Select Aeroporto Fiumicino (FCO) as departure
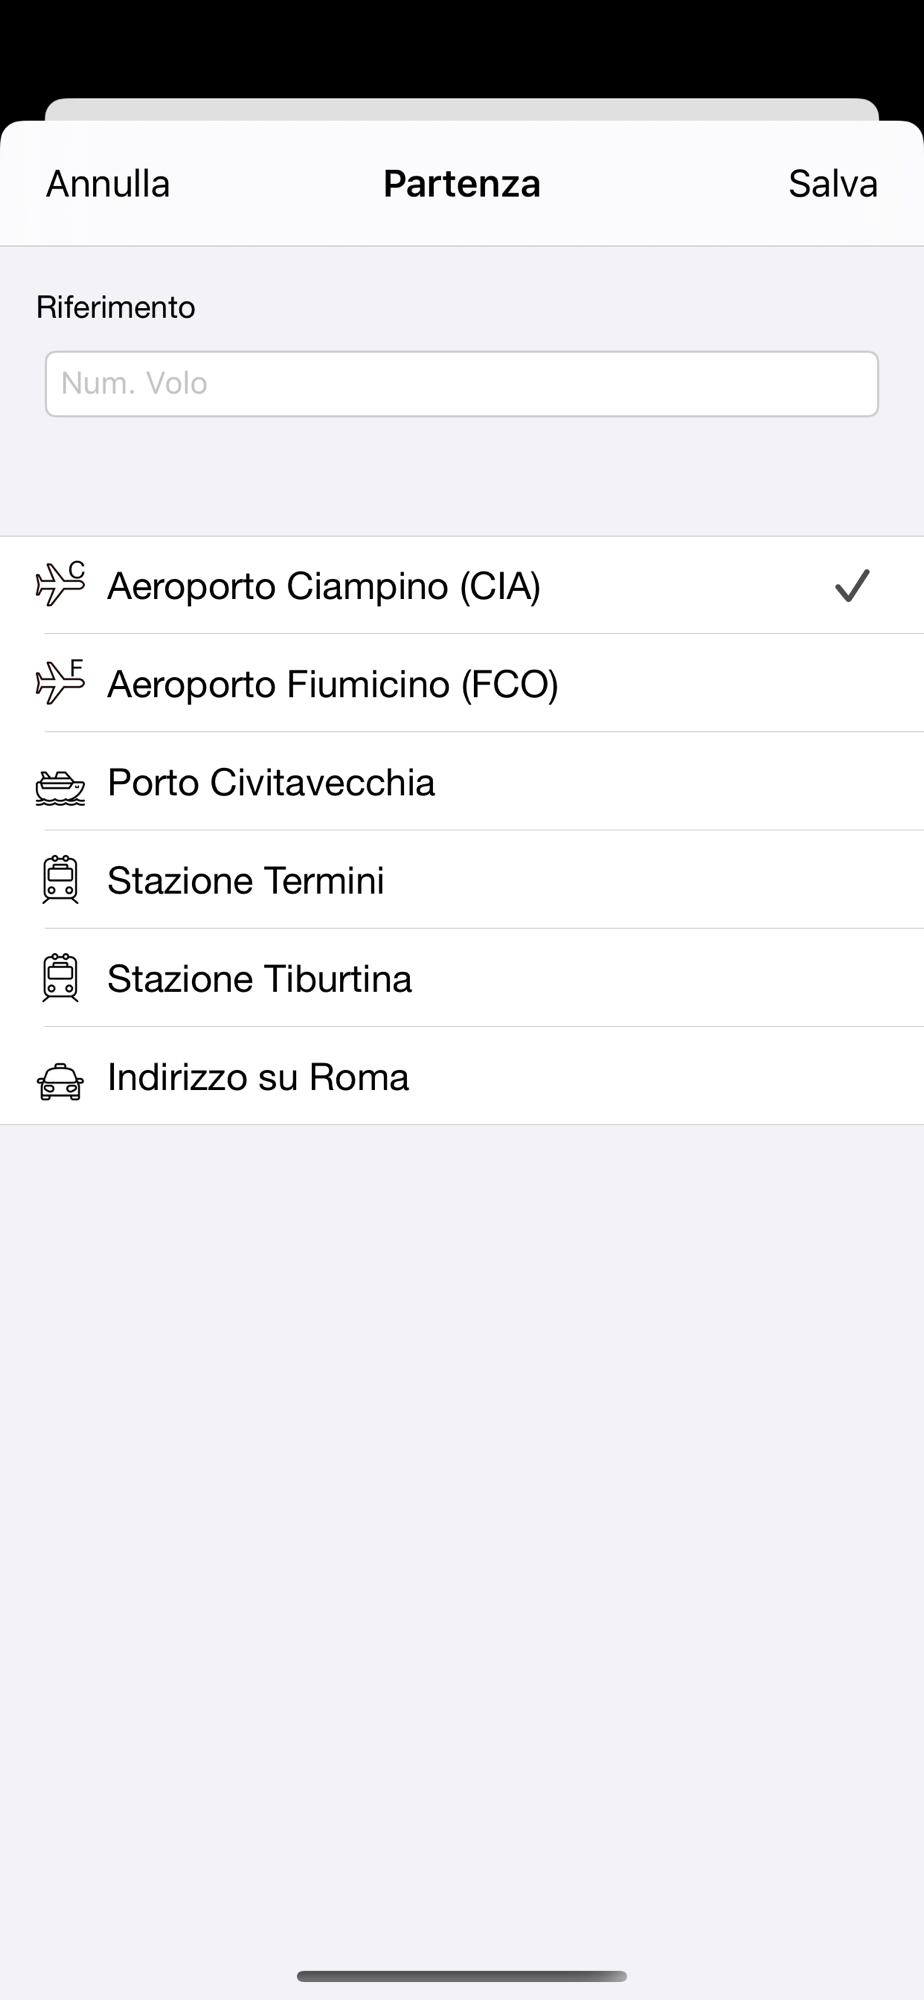This screenshot has width=924, height=2000. [x=462, y=684]
